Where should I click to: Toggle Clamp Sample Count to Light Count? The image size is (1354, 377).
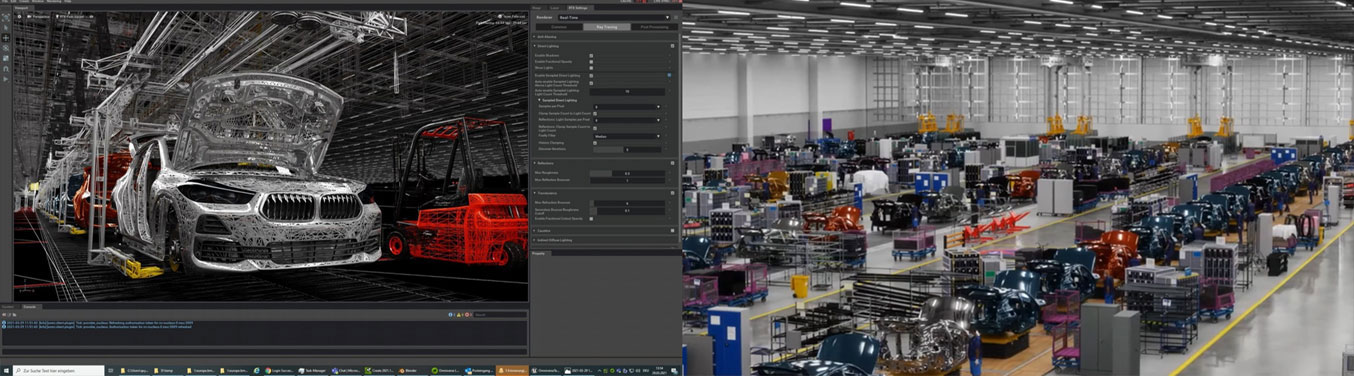click(x=595, y=113)
